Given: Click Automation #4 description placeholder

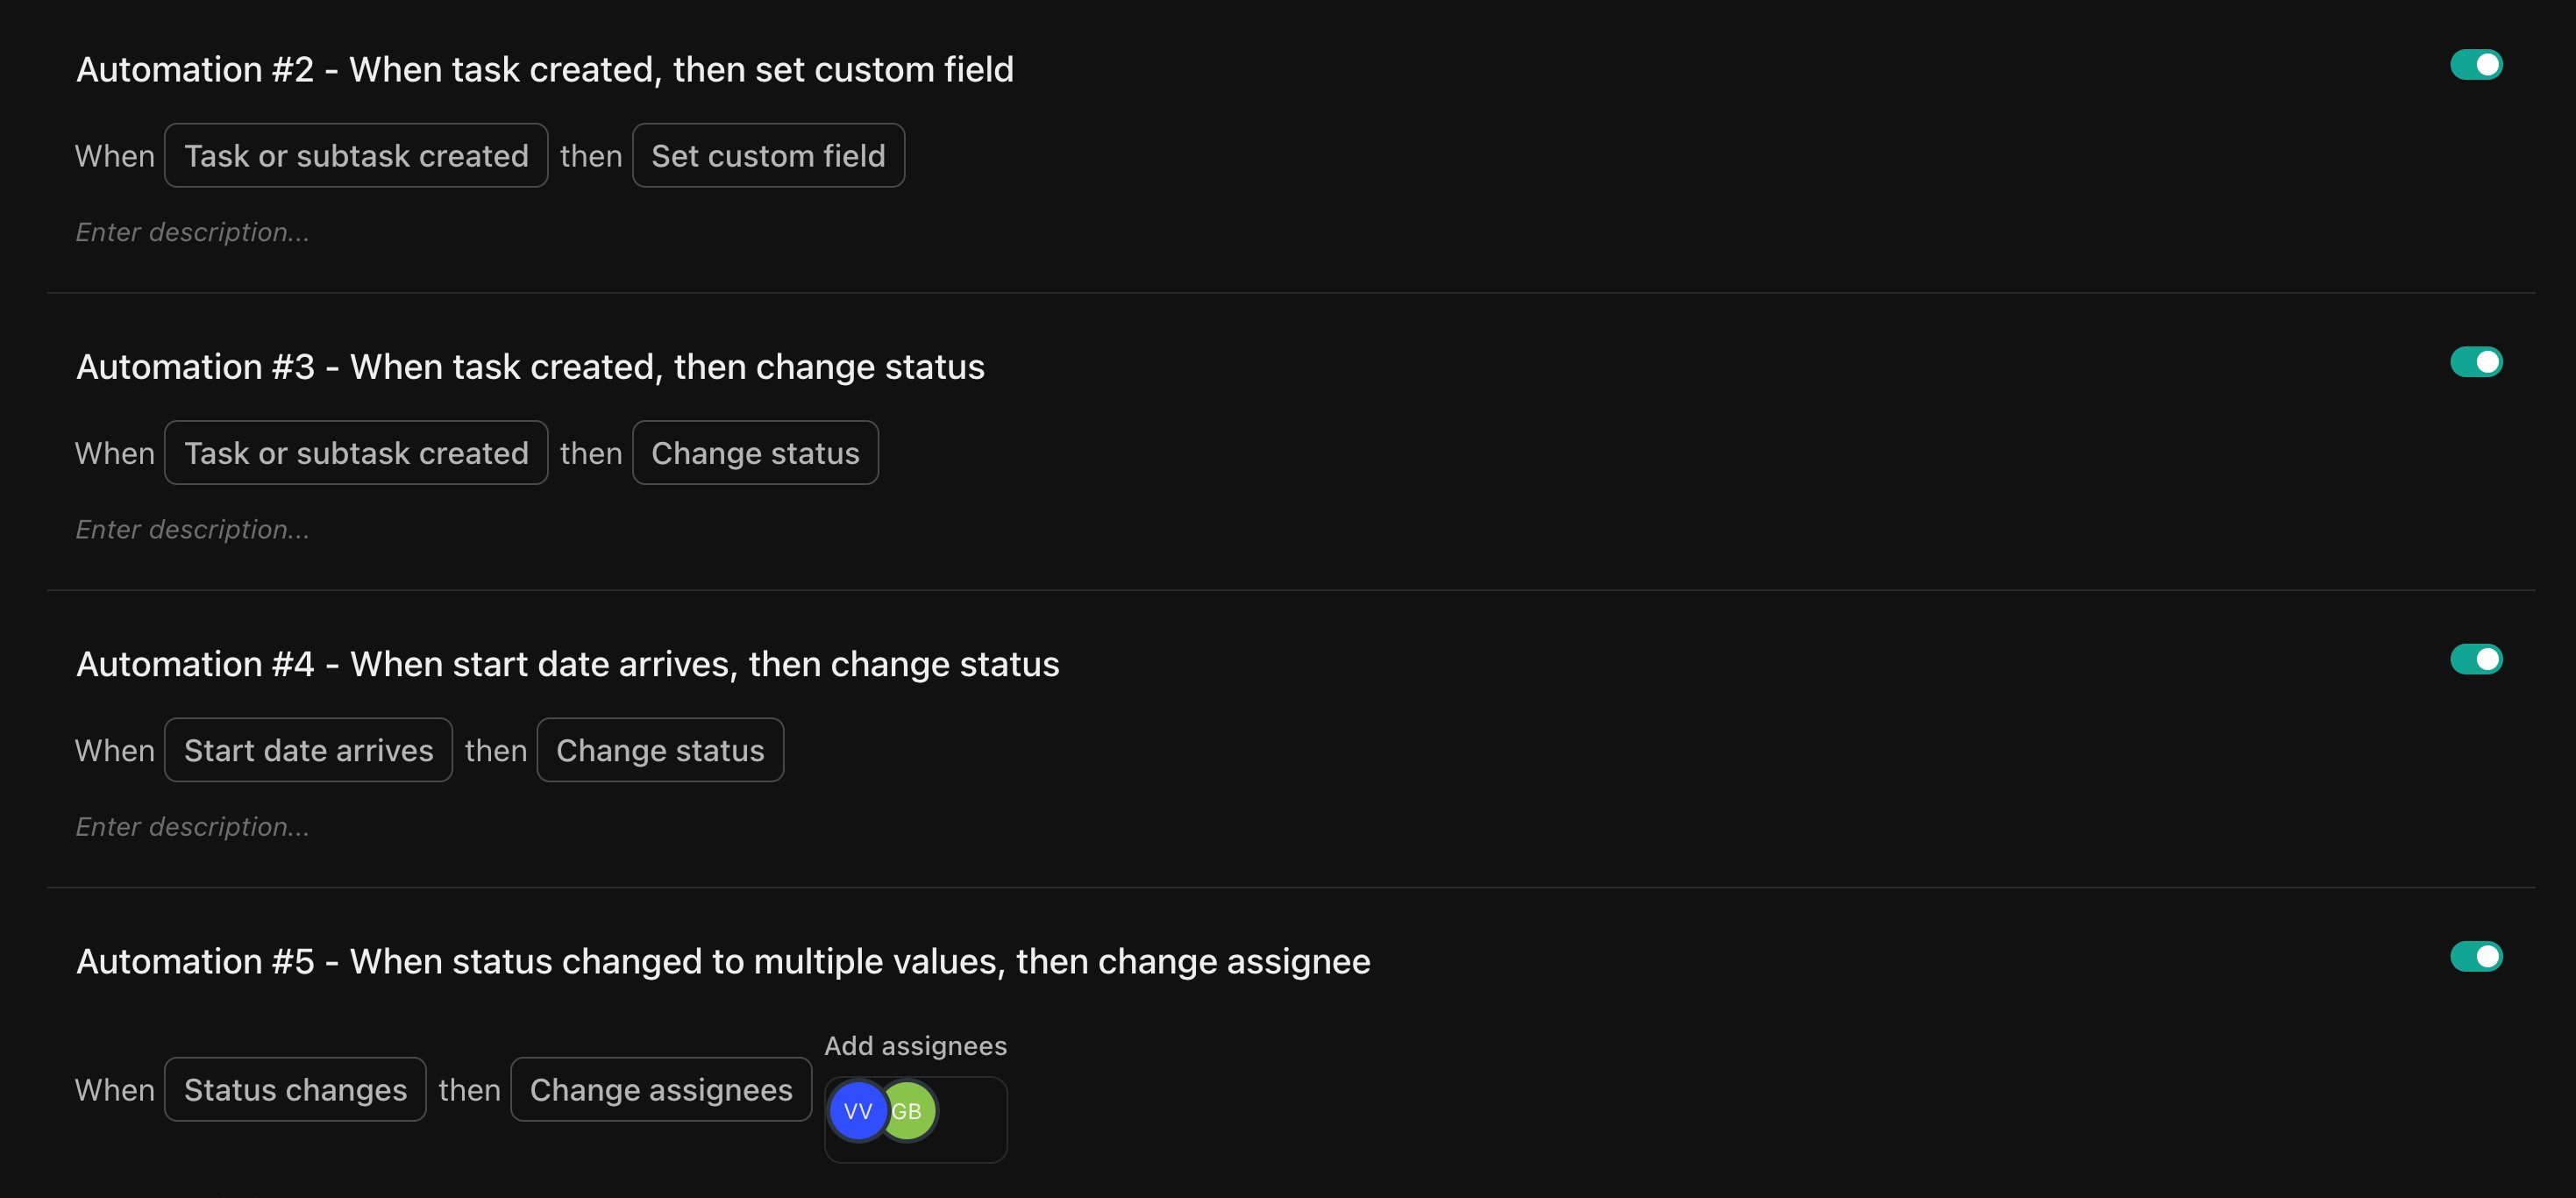Looking at the screenshot, I should tap(193, 827).
